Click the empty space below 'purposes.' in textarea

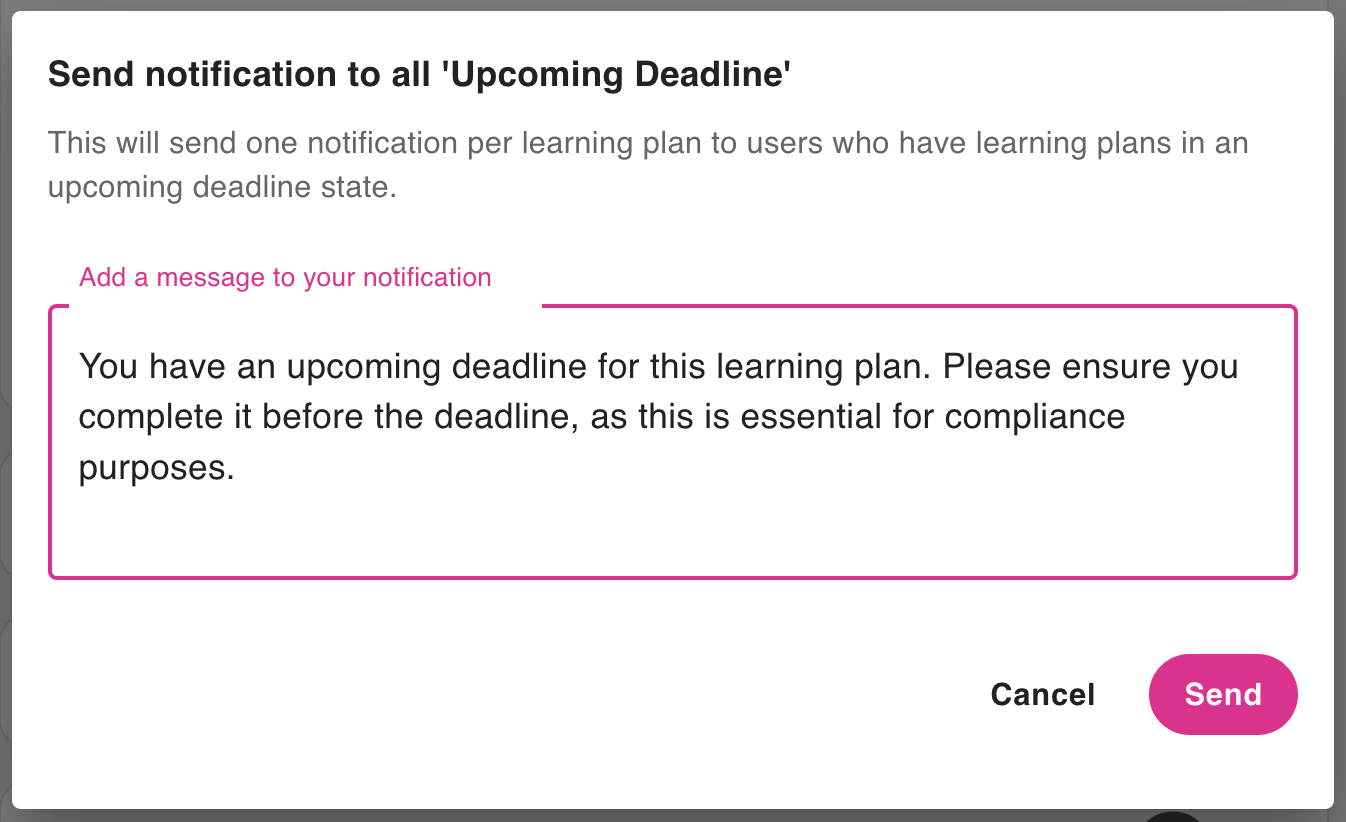[672, 530]
